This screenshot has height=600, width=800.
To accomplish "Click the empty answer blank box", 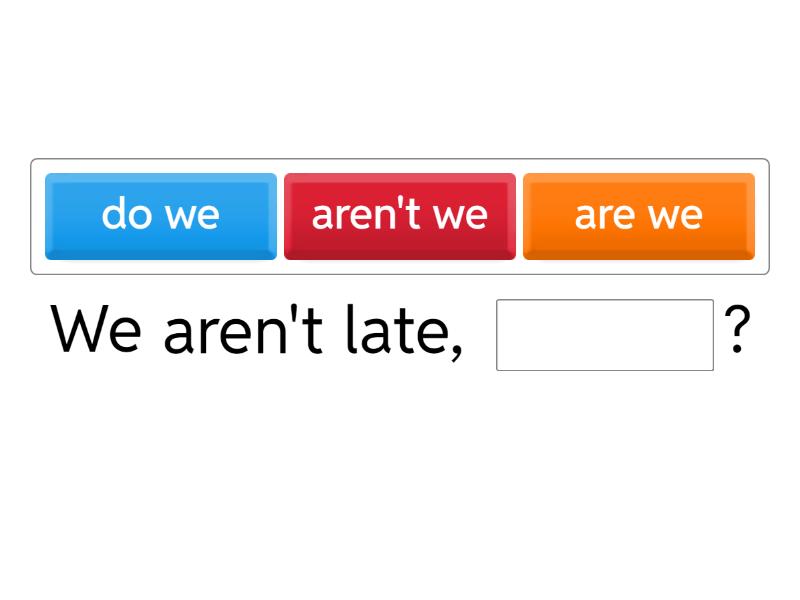I will [x=605, y=335].
